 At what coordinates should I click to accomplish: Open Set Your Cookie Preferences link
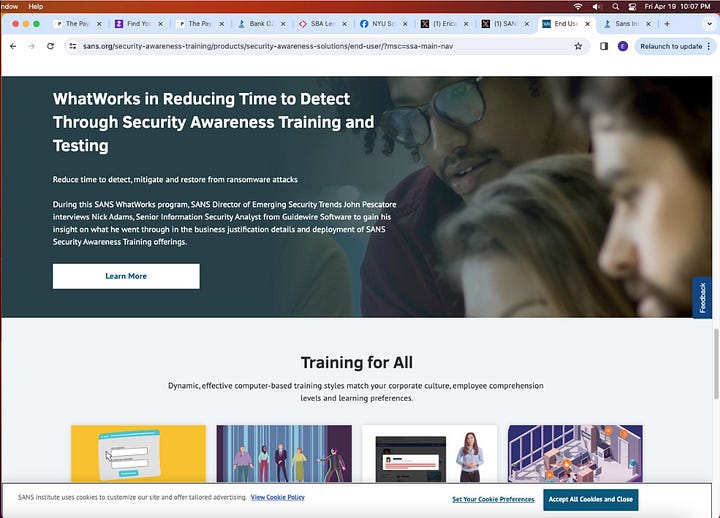coord(493,499)
